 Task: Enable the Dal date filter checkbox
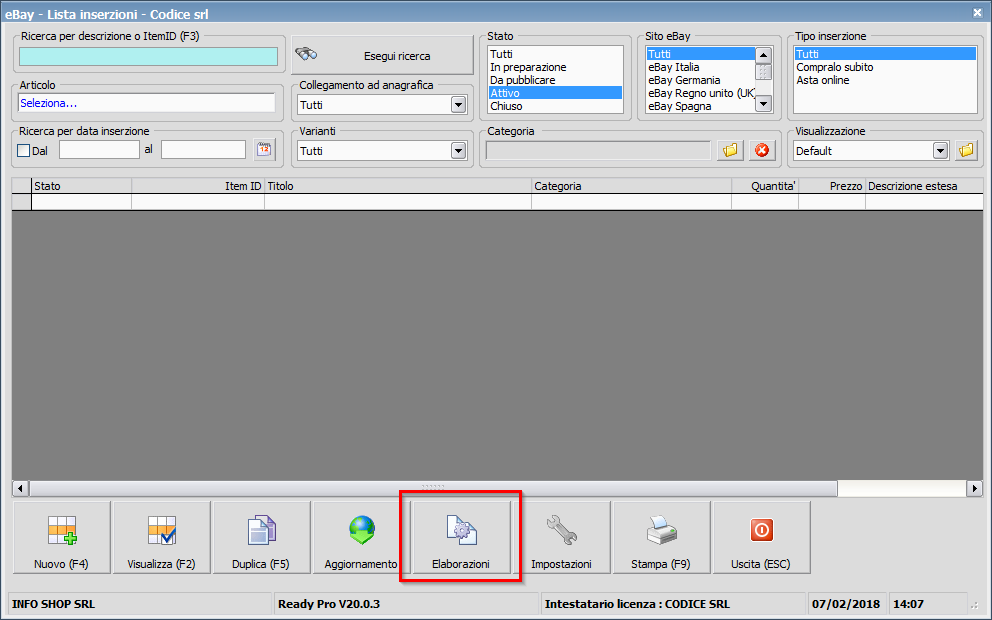24,151
